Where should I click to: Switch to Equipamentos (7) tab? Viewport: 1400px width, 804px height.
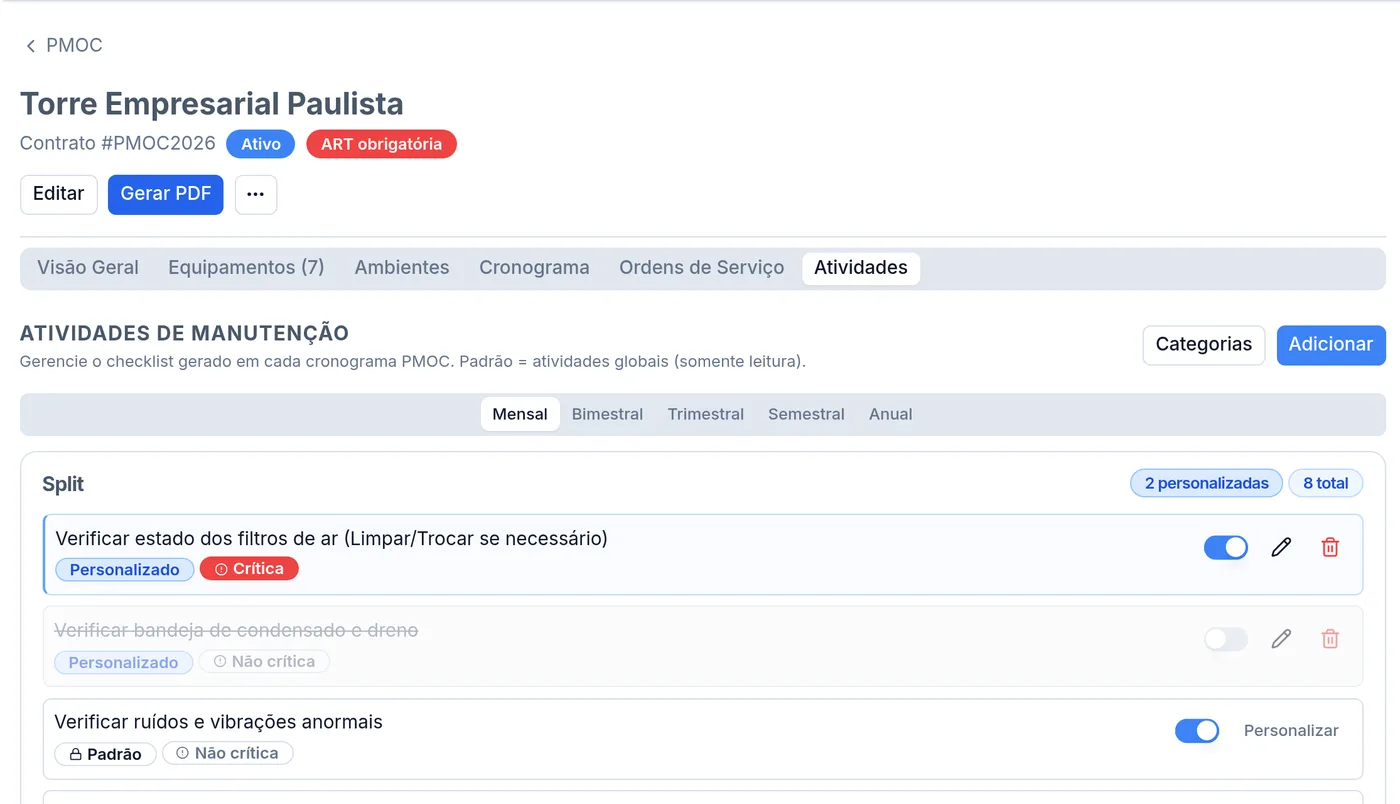pyautogui.click(x=246, y=268)
